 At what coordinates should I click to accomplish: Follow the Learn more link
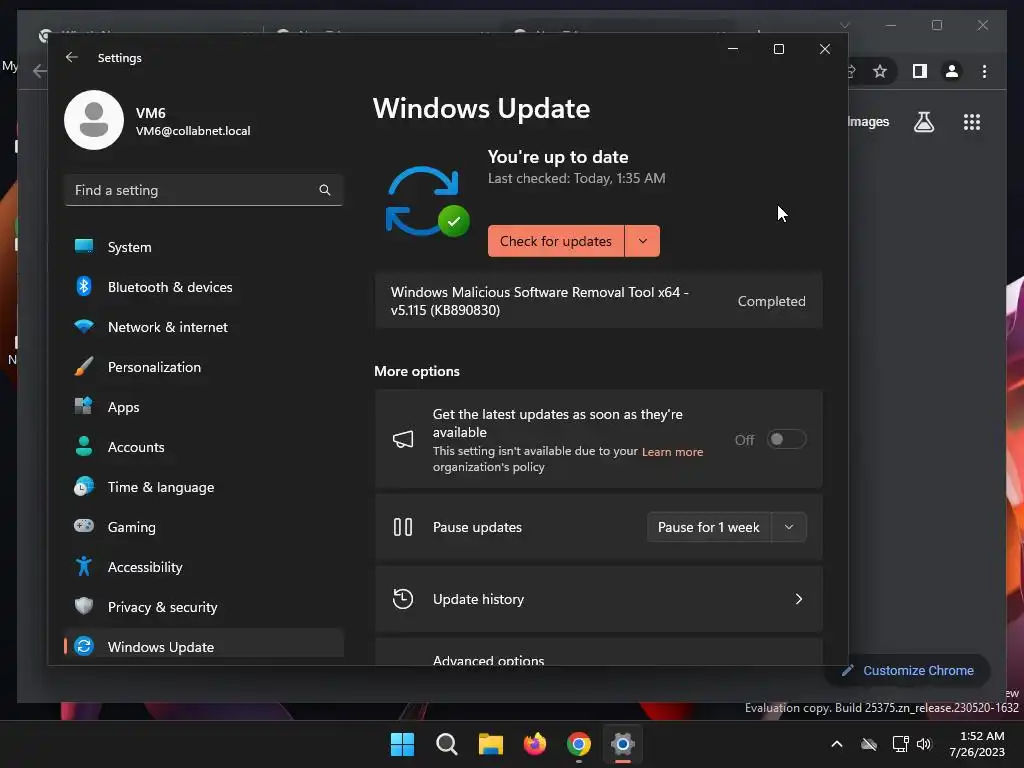(672, 451)
